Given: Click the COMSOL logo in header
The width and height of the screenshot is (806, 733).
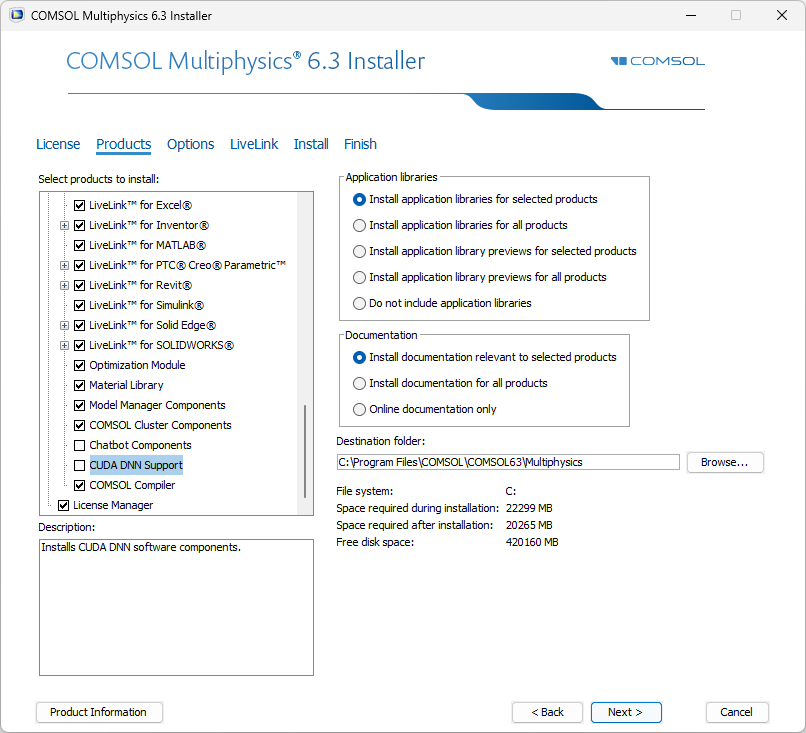Looking at the screenshot, I should coord(657,61).
